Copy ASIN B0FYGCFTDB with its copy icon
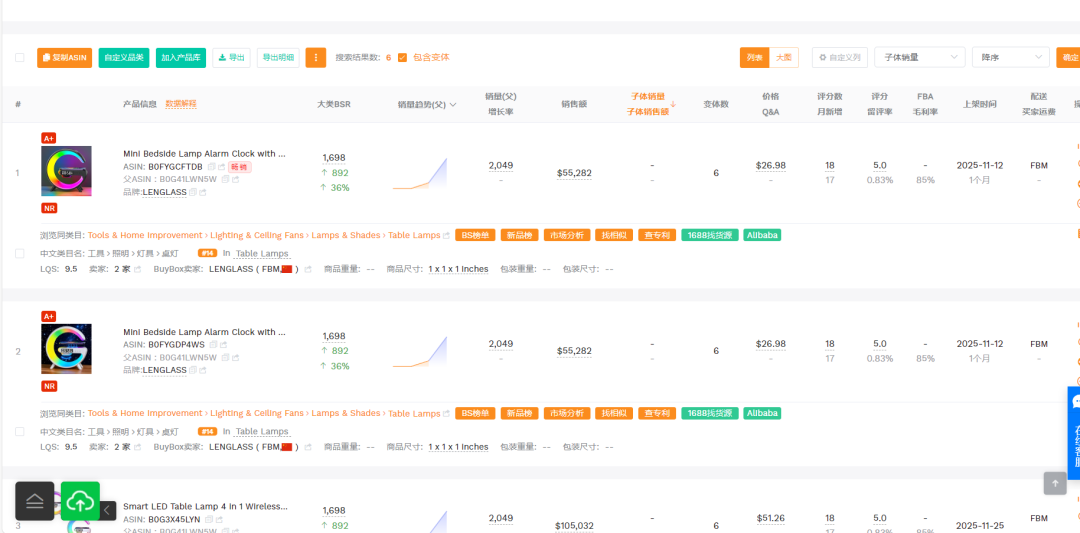The image size is (1080, 533). click(x=212, y=167)
